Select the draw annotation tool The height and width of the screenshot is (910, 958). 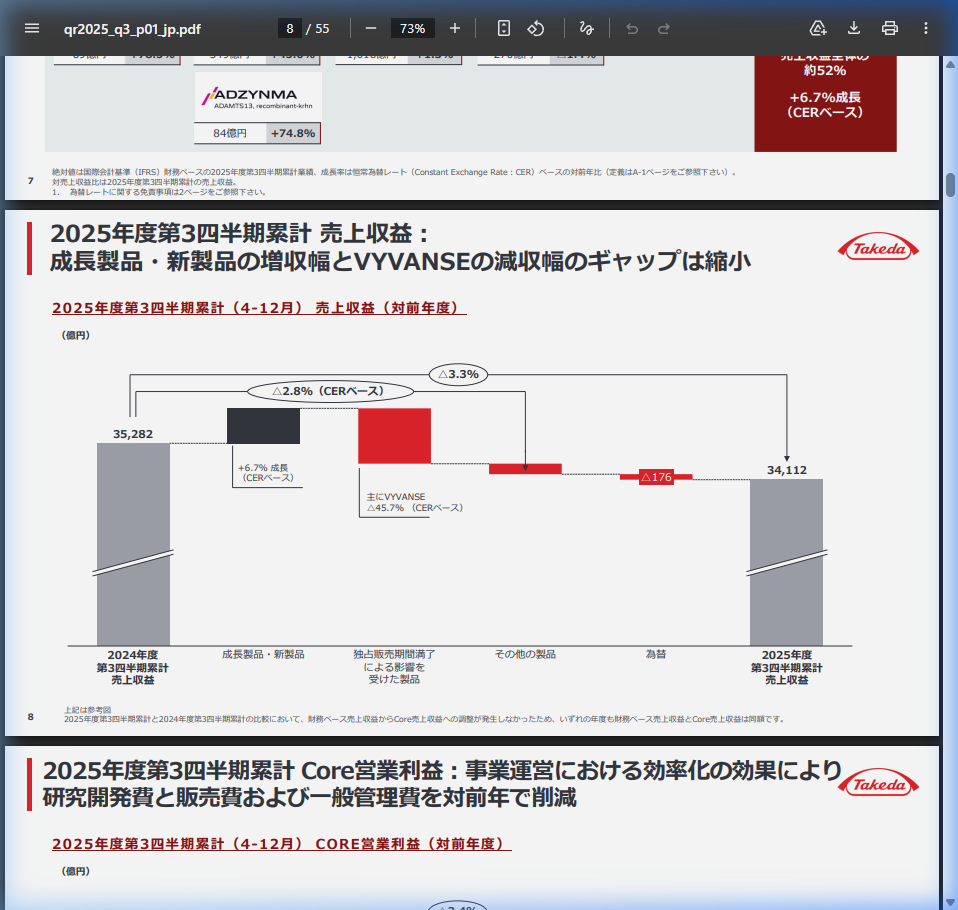pyautogui.click(x=587, y=28)
